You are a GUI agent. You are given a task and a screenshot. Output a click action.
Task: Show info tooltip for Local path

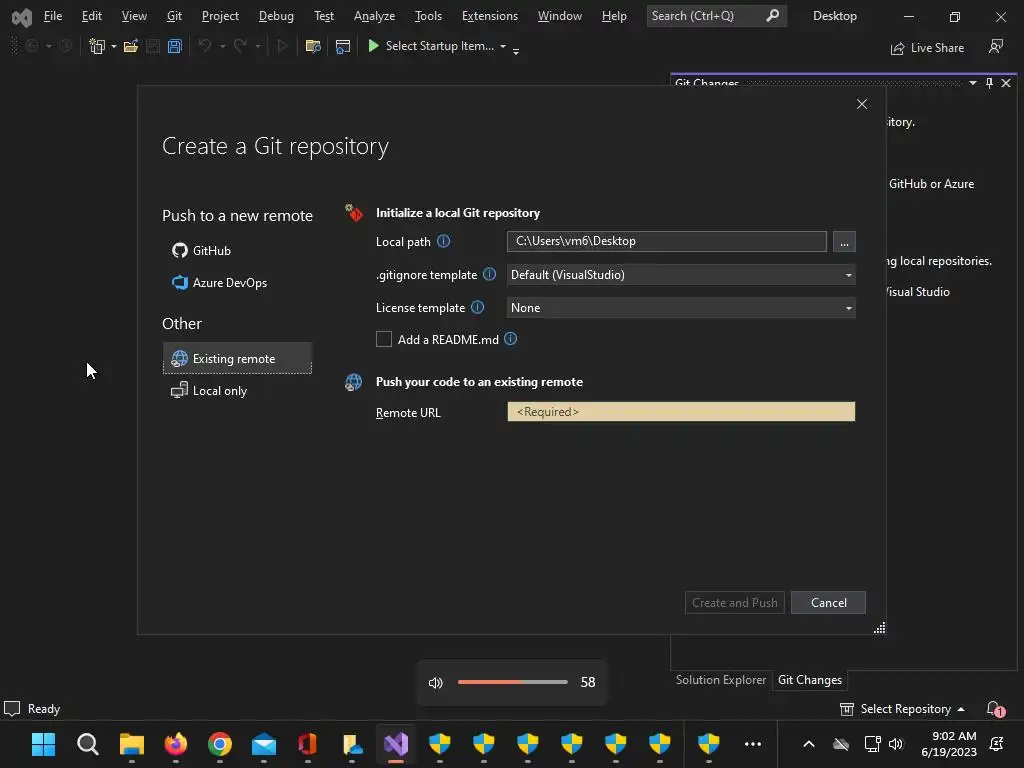coord(443,241)
